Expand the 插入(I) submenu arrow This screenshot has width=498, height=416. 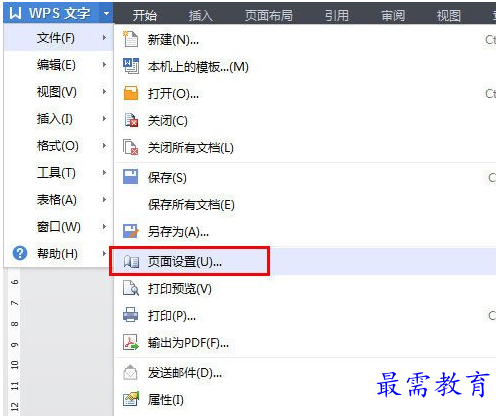pos(104,119)
